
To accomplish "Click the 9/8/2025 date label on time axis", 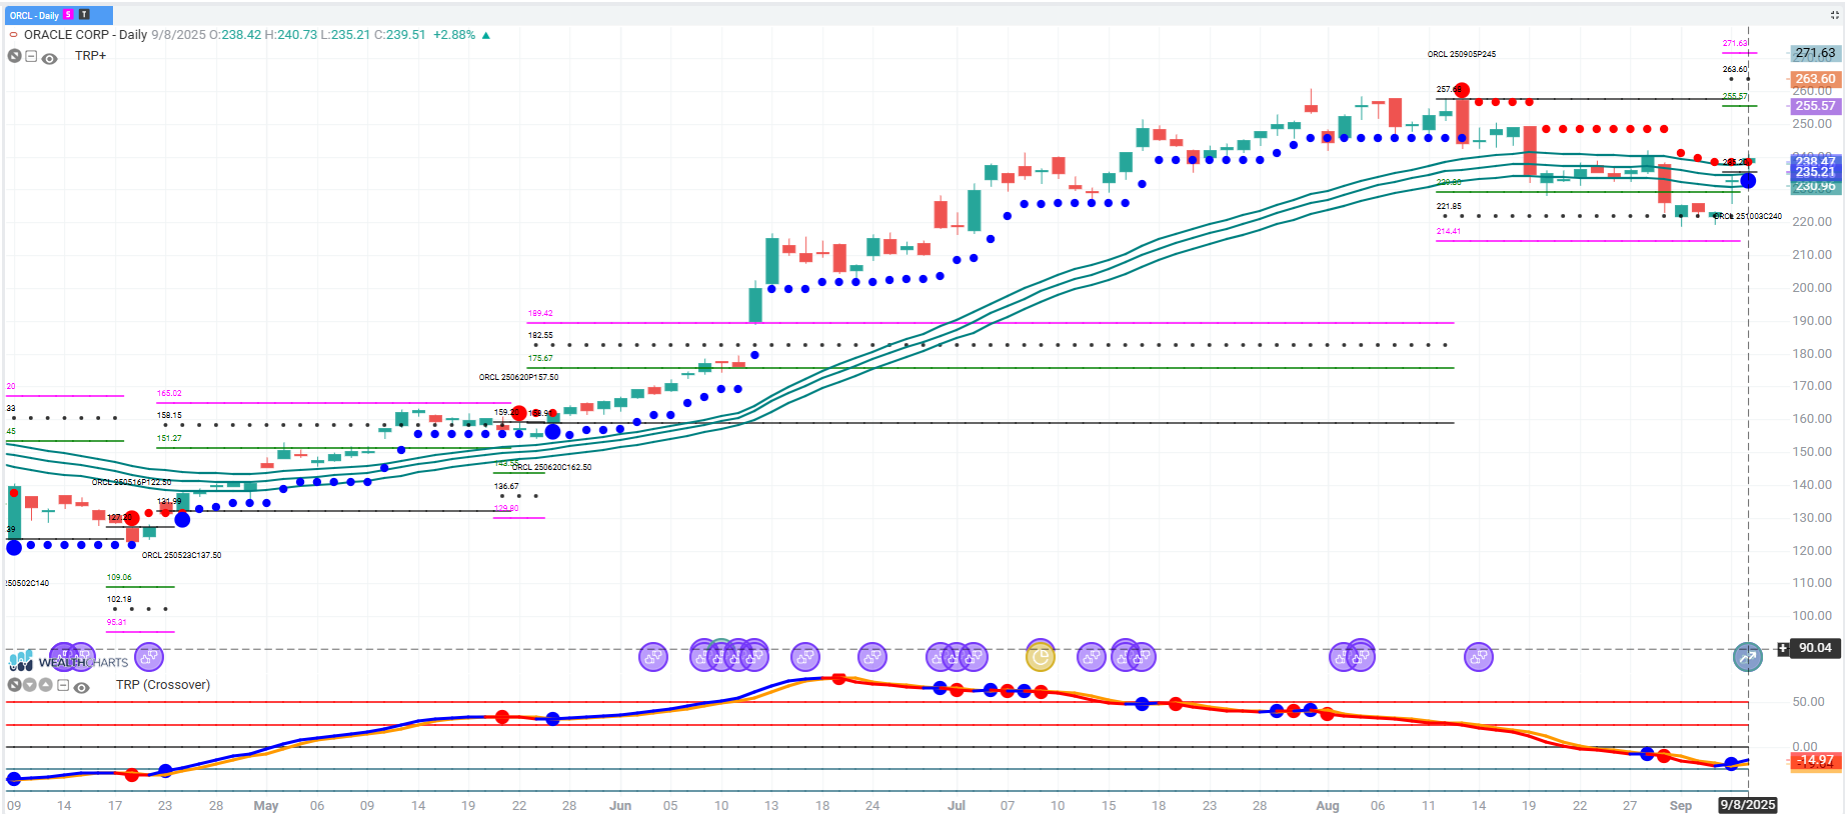I will pos(1747,805).
